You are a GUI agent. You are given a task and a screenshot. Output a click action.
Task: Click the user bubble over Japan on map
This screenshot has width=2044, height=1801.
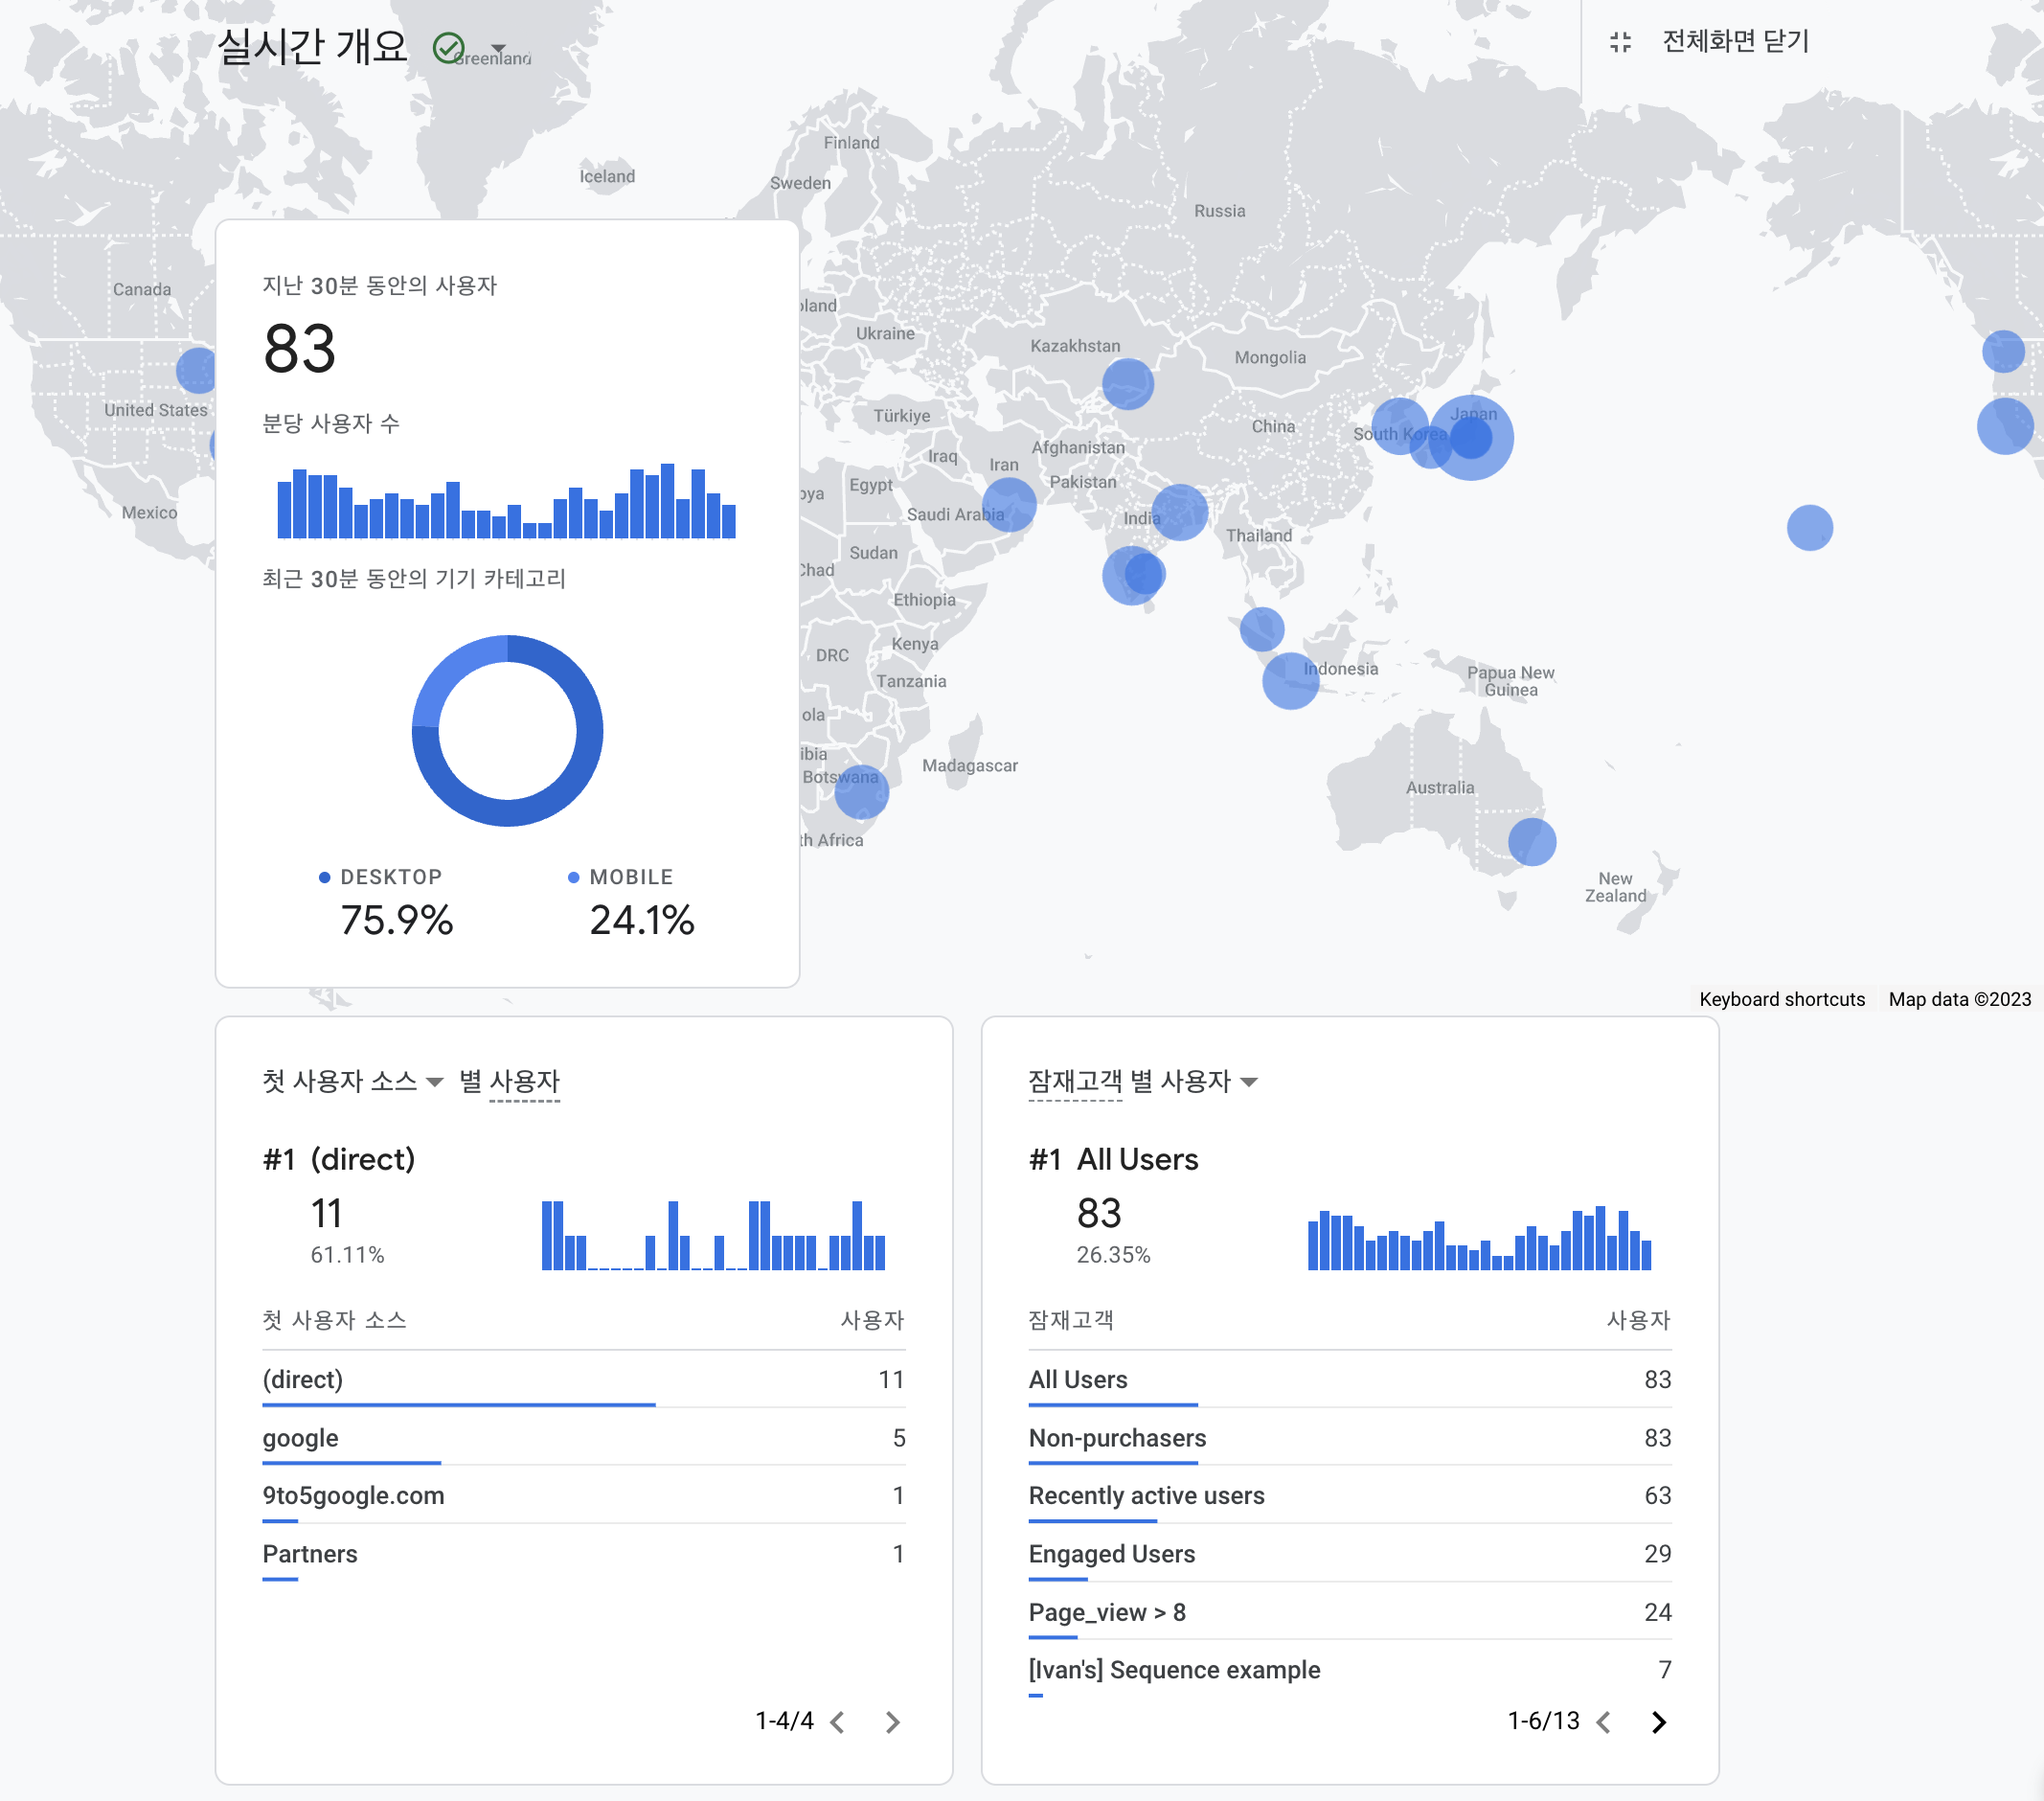tap(1470, 438)
